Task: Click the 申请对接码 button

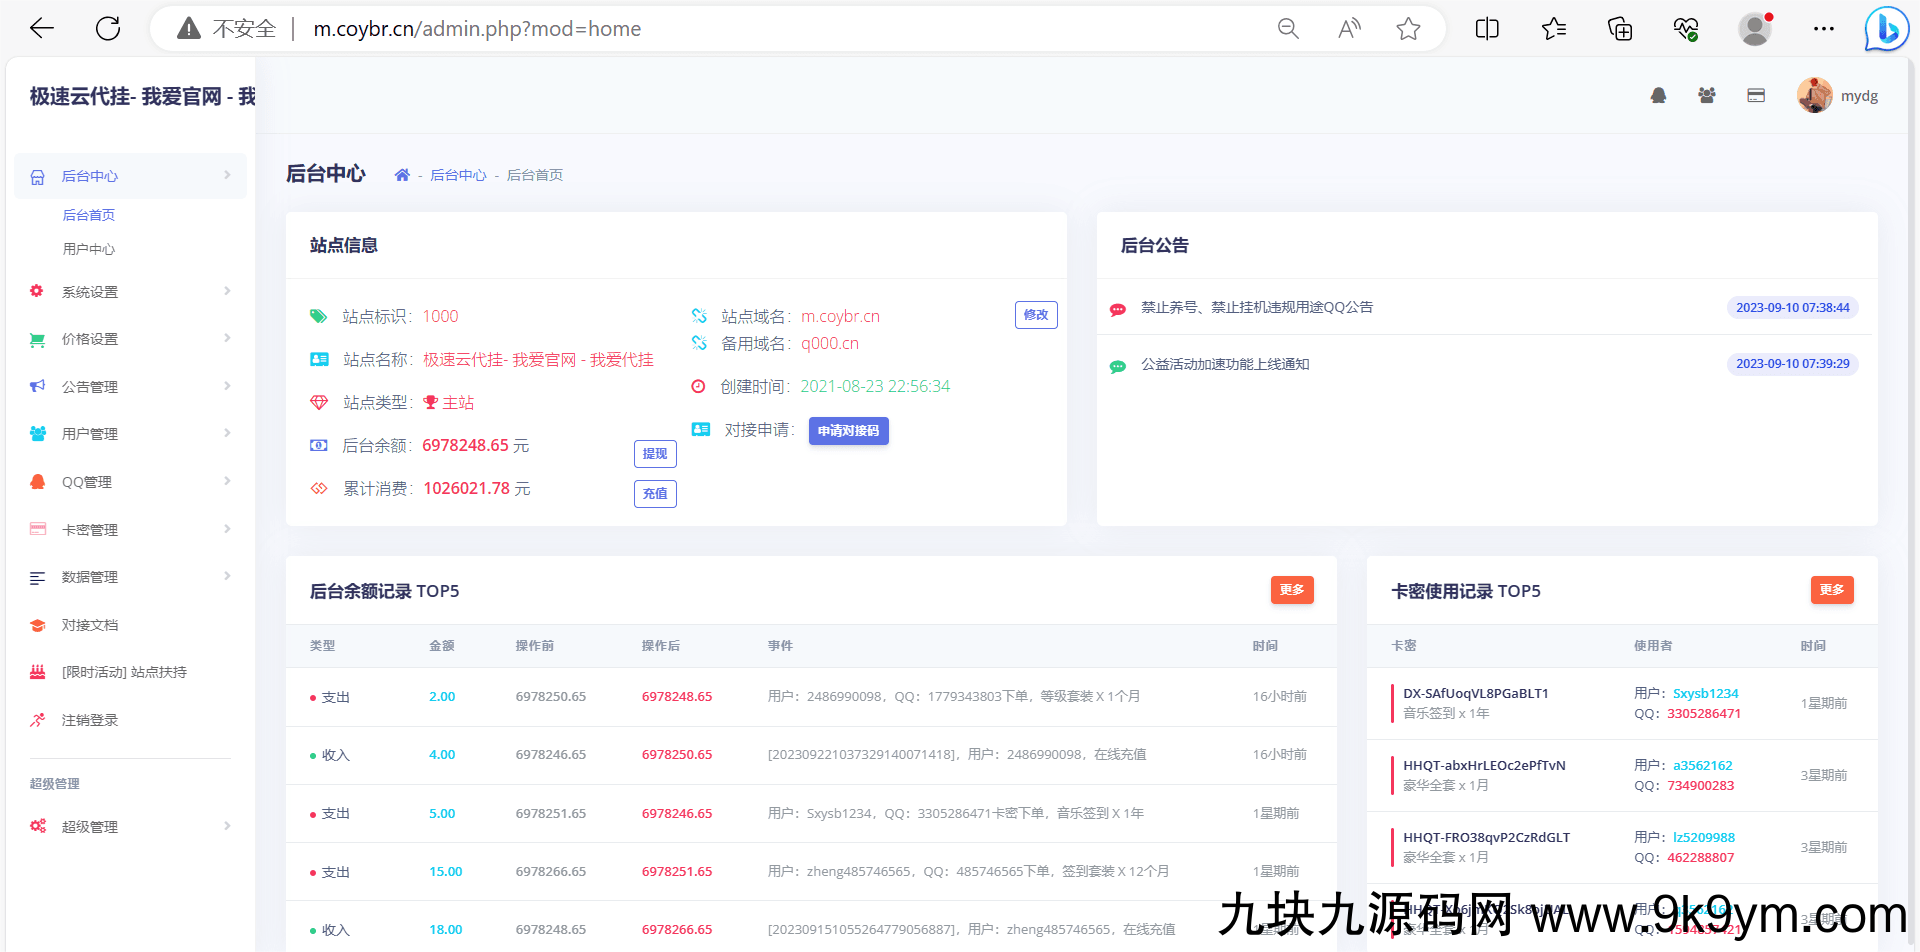Action: pyautogui.click(x=848, y=431)
